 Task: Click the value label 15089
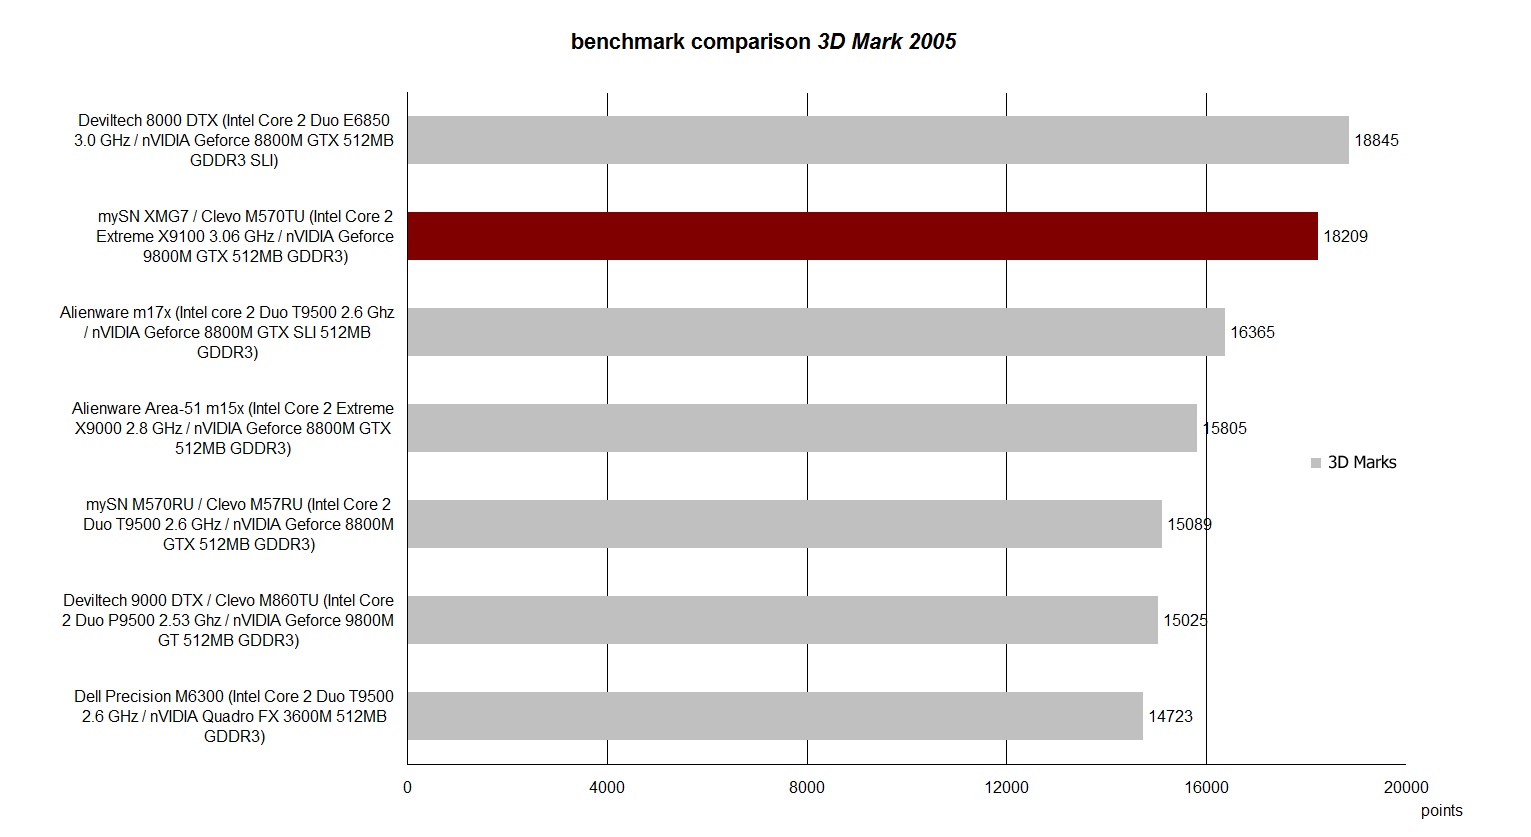1189,524
